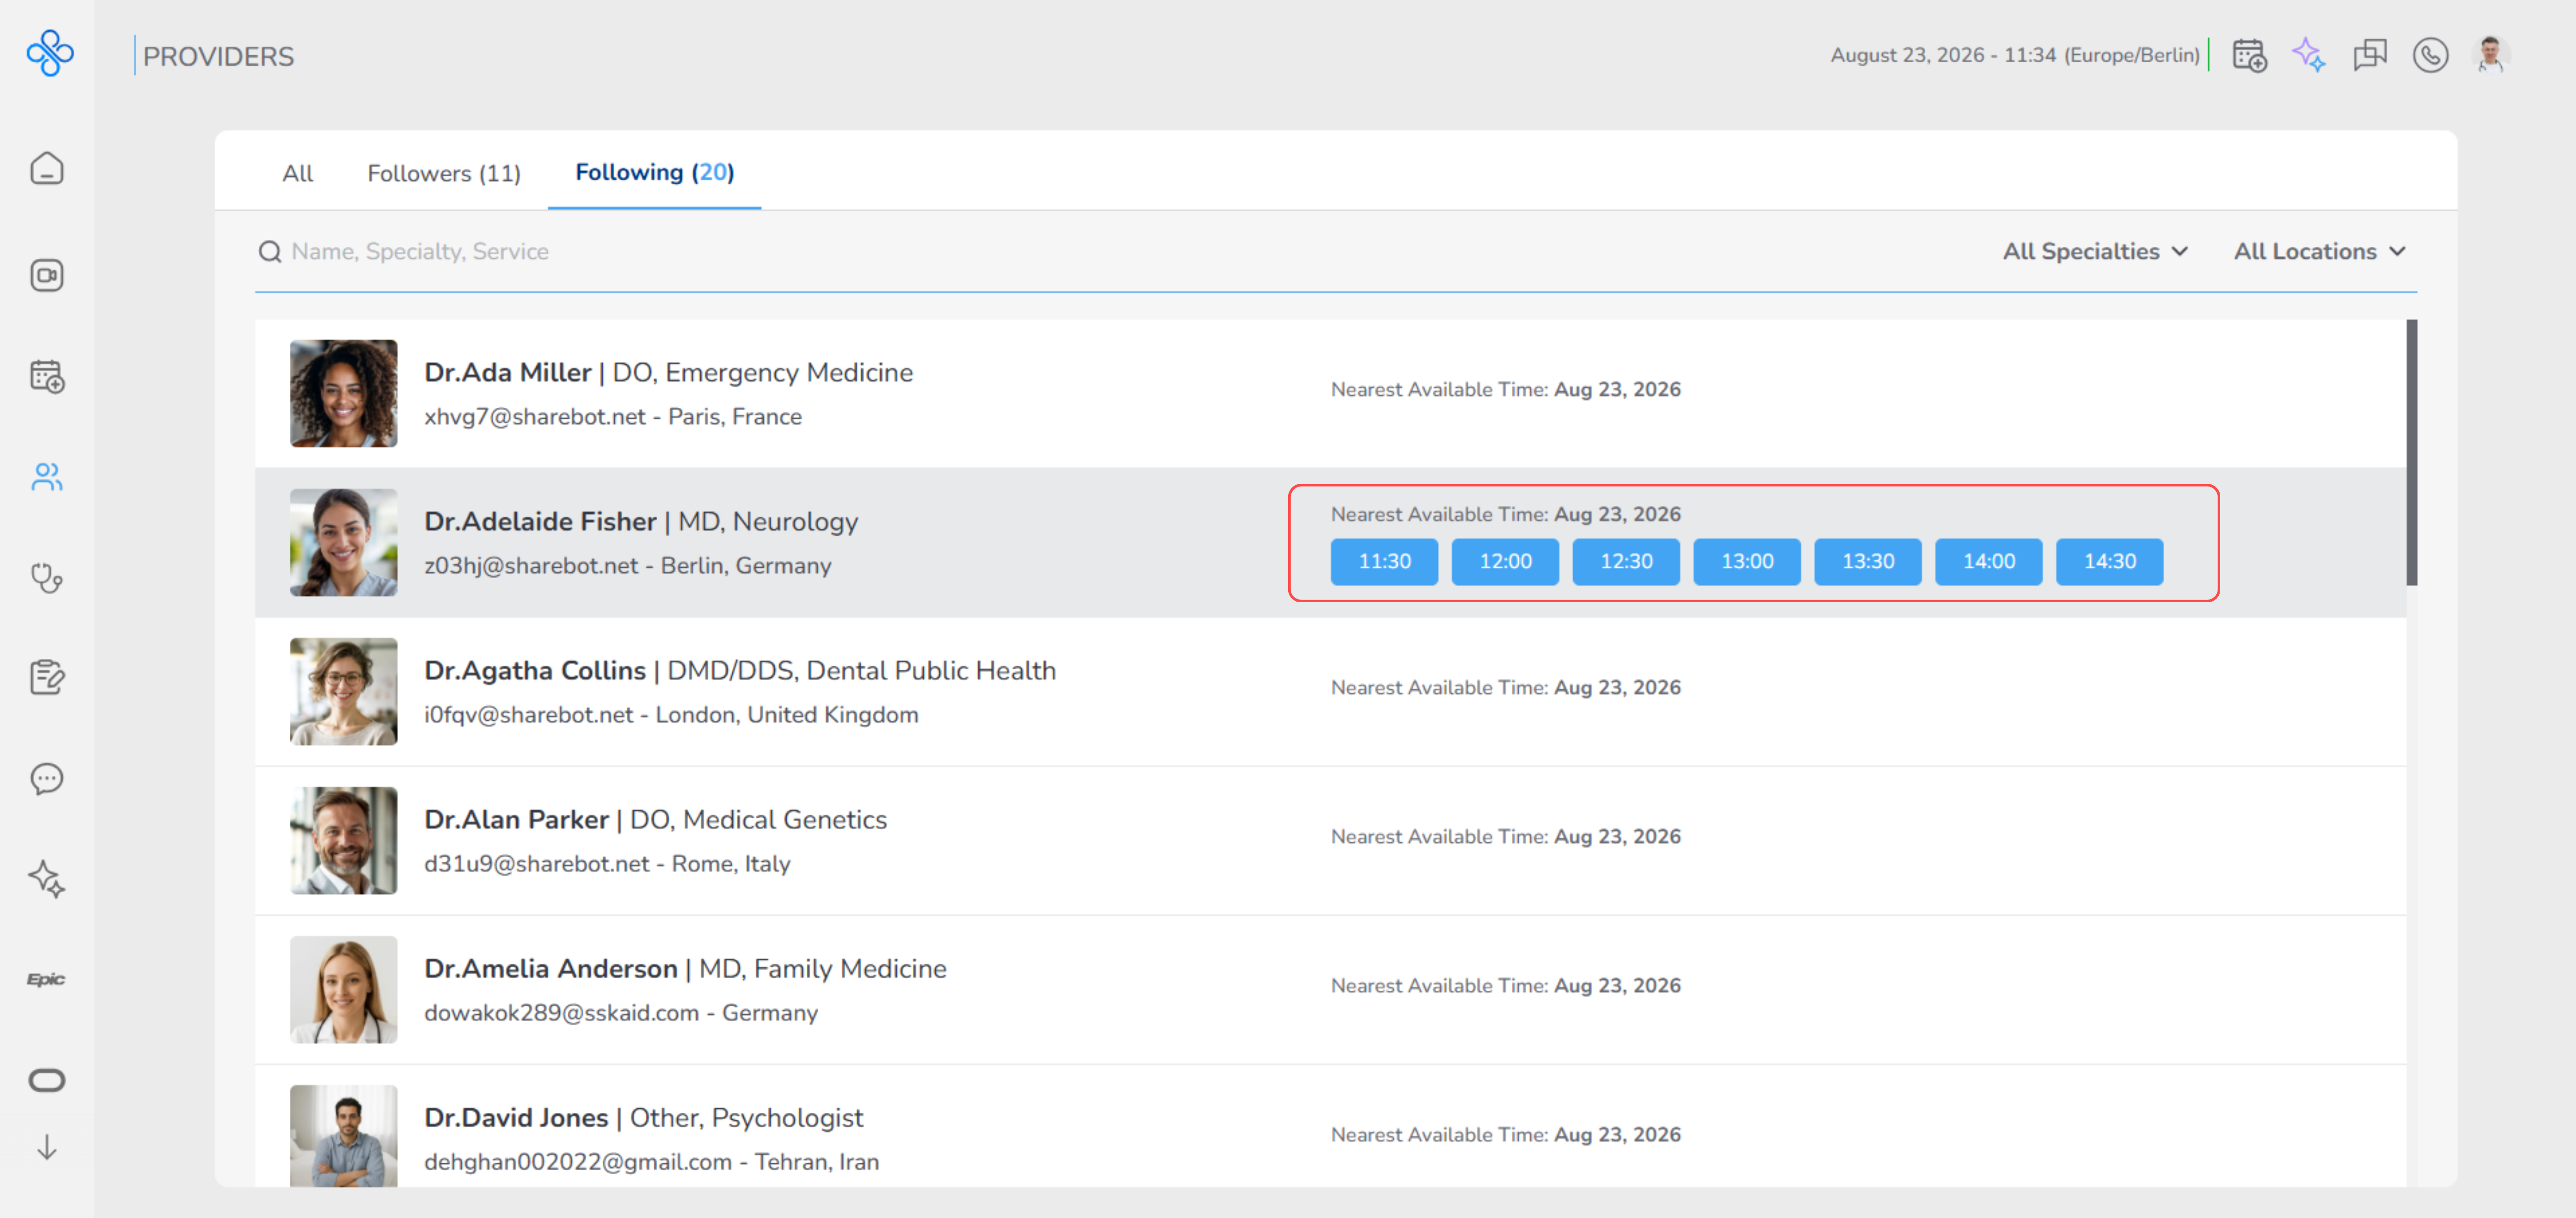Image resolution: width=2576 pixels, height=1218 pixels.
Task: Open Dr. Alan Parker's profile photo
Action: tap(343, 840)
